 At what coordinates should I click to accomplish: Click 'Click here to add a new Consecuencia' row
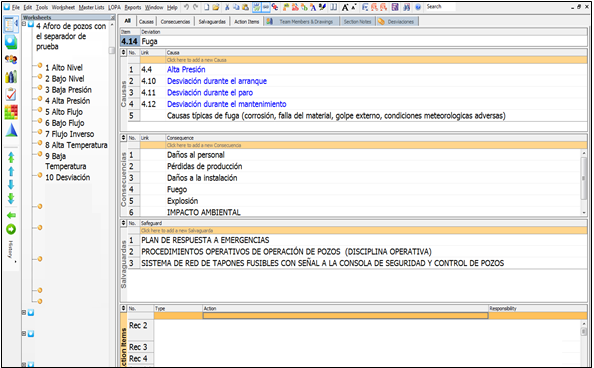pos(364,145)
